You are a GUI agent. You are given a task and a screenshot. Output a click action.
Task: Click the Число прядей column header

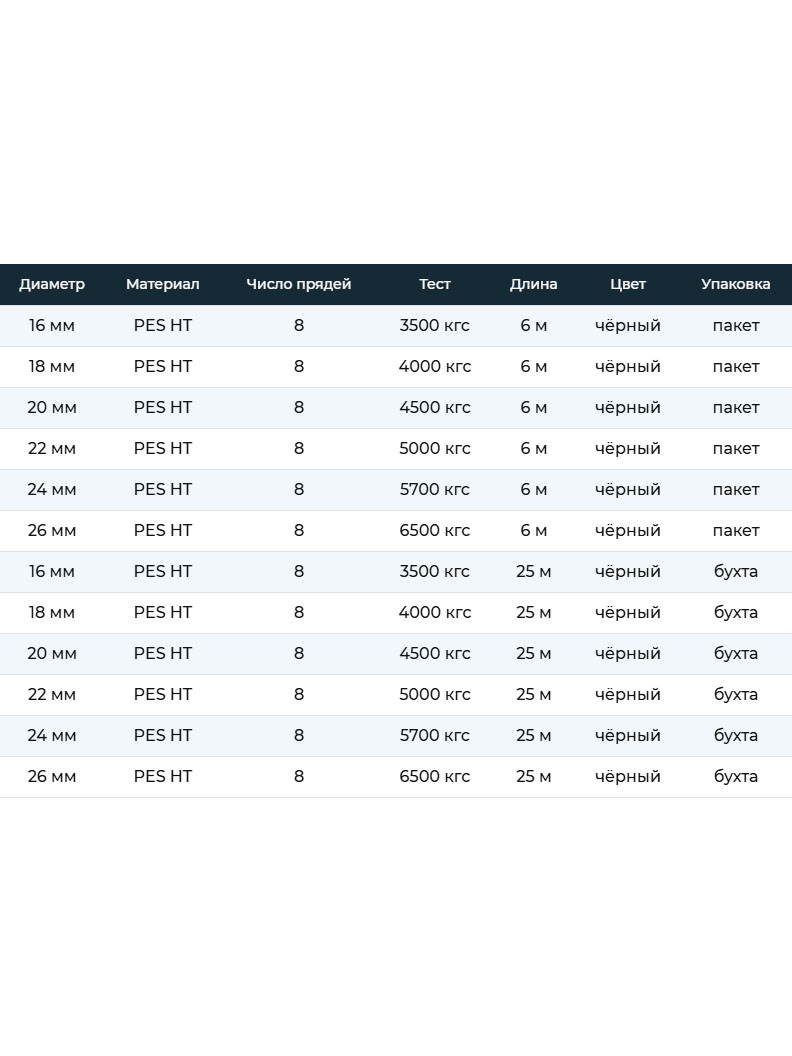click(x=298, y=284)
